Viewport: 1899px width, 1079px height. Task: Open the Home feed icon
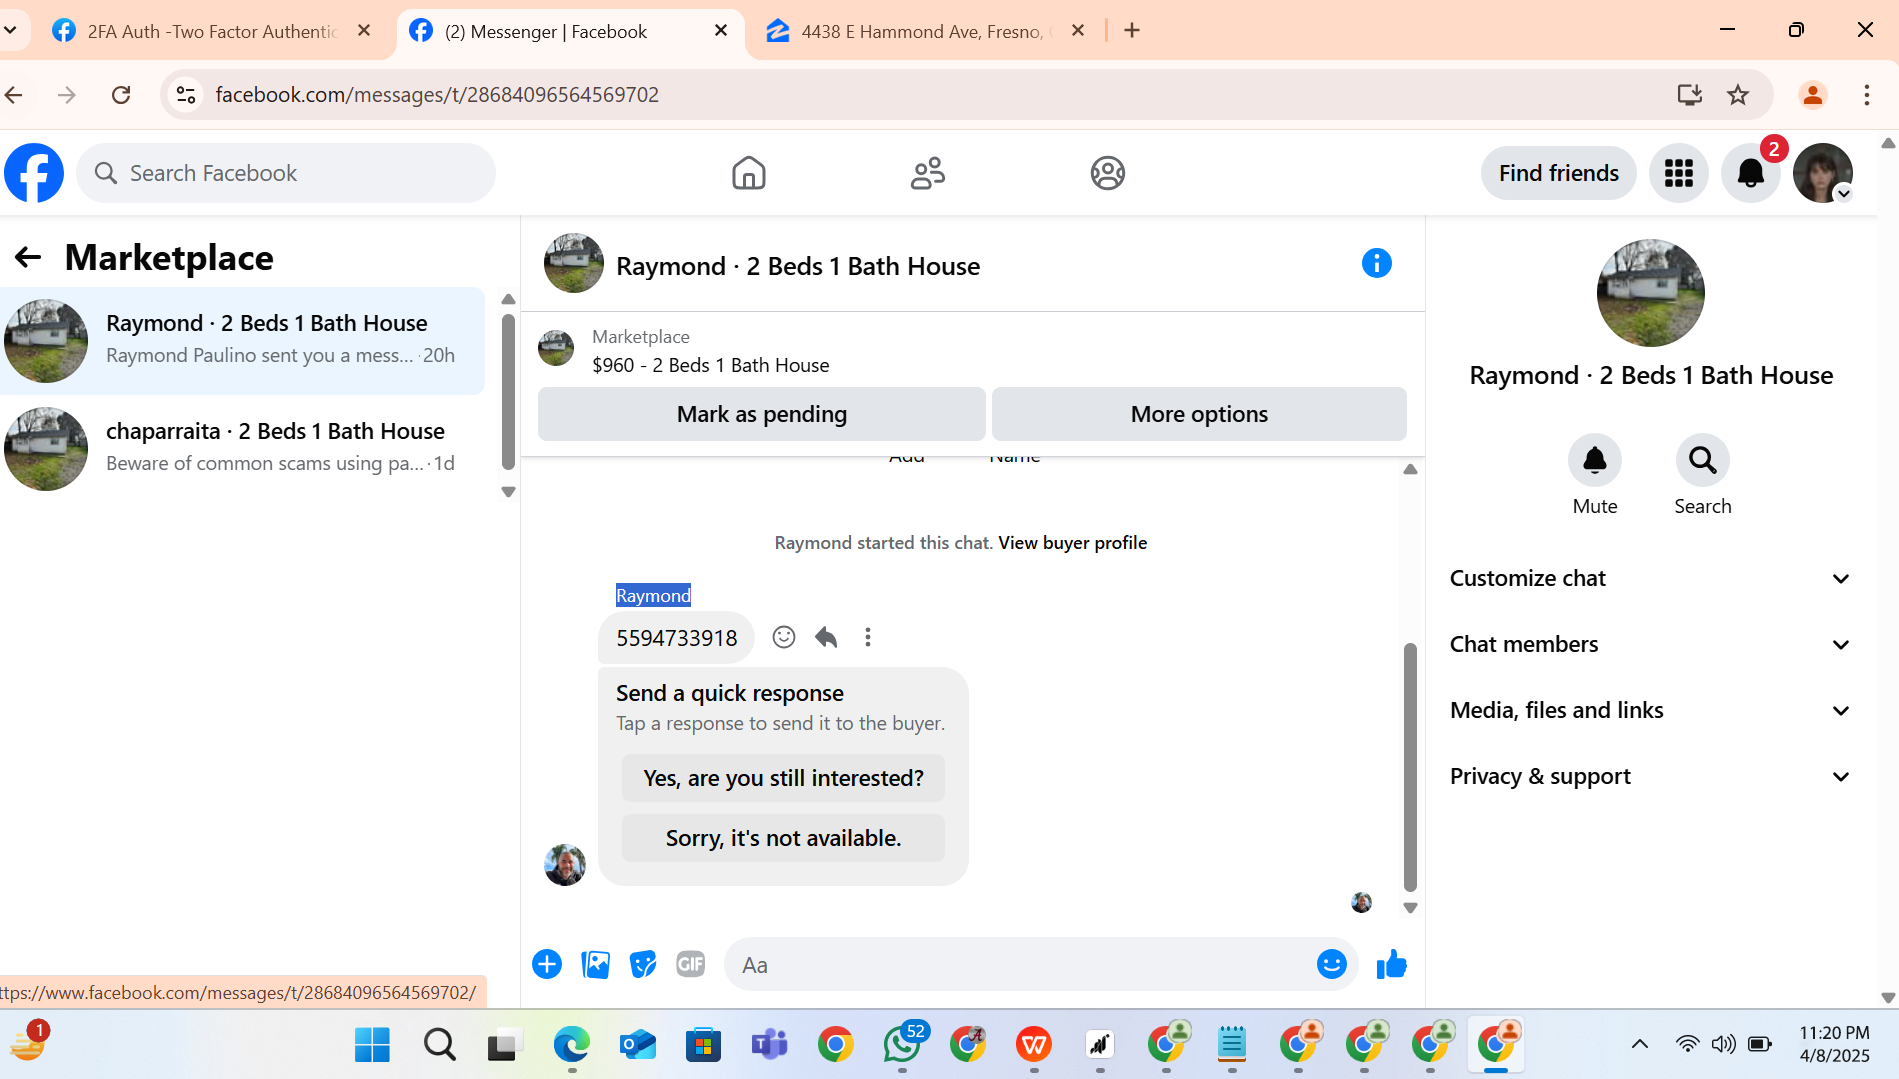[748, 173]
